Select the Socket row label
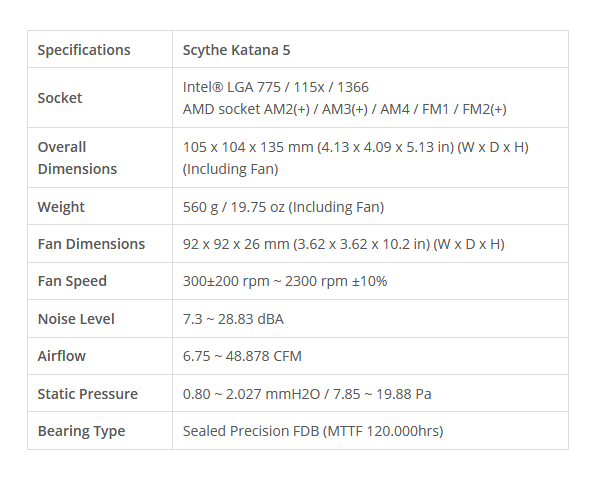Image resolution: width=600 pixels, height=480 pixels. pyautogui.click(x=60, y=98)
